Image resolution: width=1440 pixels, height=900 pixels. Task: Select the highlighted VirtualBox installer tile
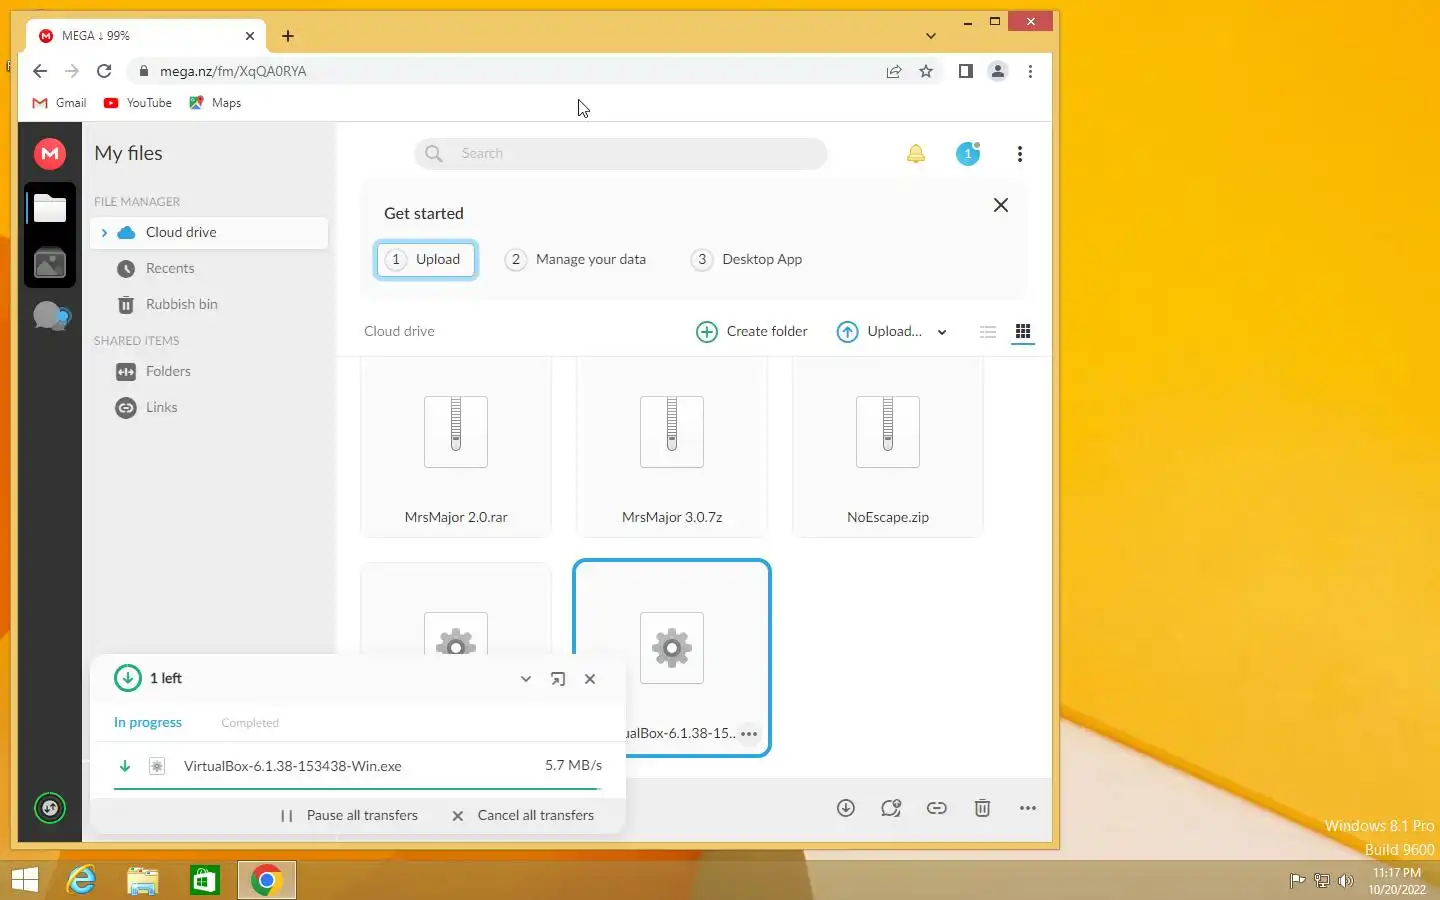point(672,658)
